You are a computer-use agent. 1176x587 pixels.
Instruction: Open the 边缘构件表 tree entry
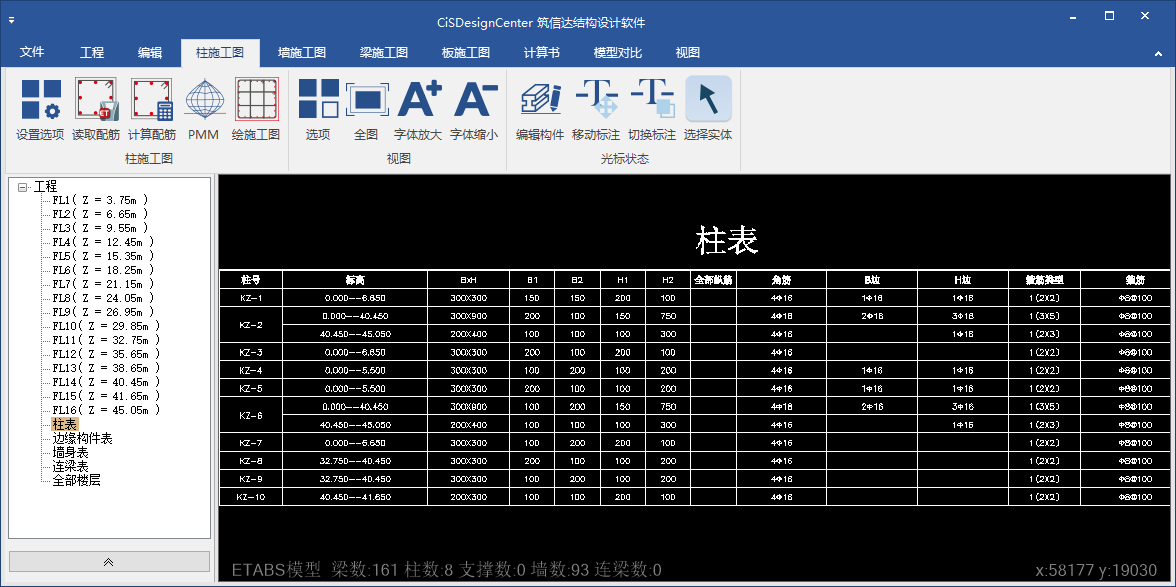(x=82, y=439)
